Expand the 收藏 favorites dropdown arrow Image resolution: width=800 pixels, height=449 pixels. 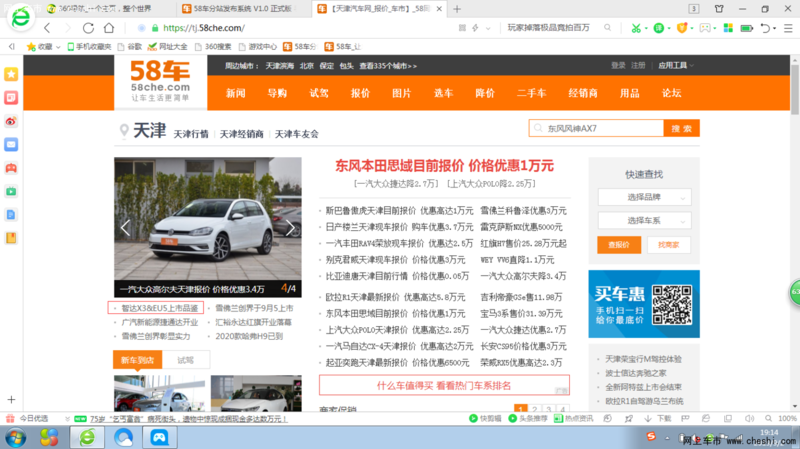click(58, 47)
